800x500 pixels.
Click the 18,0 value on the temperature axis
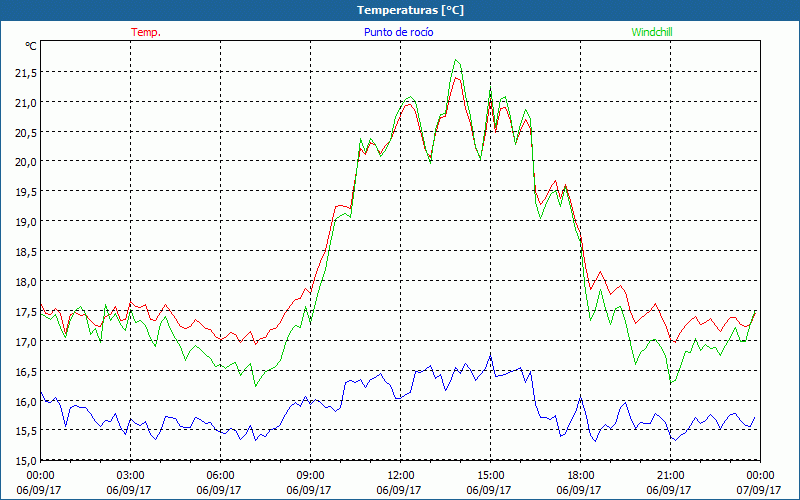(27, 281)
